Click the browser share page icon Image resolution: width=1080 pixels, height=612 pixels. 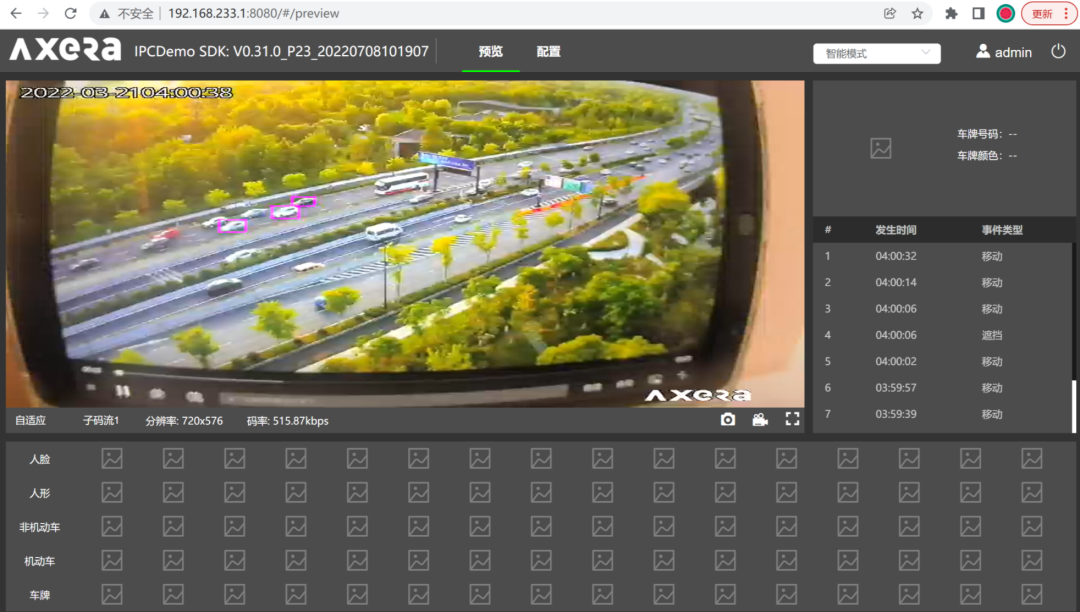pos(890,14)
